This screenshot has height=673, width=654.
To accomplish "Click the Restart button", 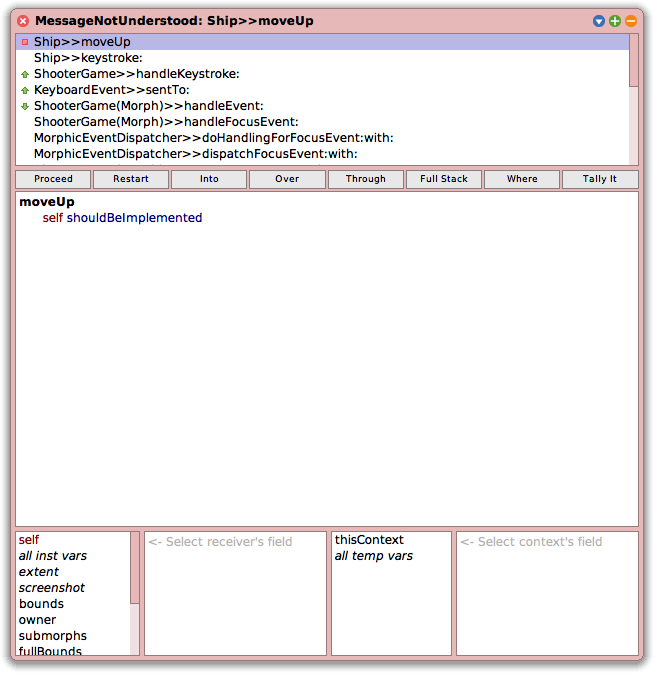I will [x=131, y=179].
